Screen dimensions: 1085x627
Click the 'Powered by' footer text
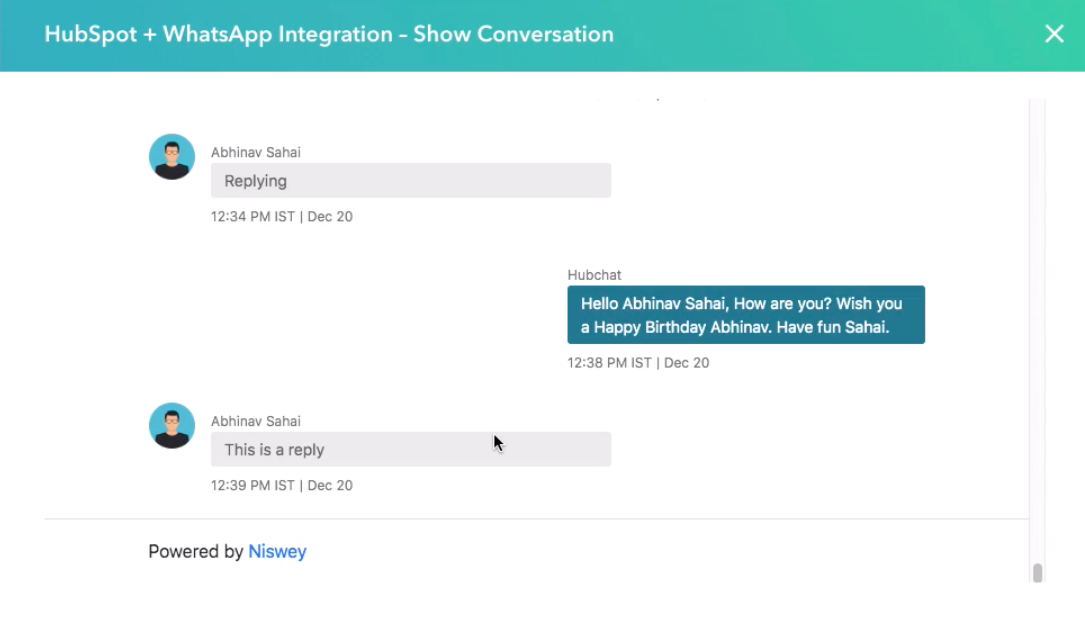pyautogui.click(x=196, y=552)
